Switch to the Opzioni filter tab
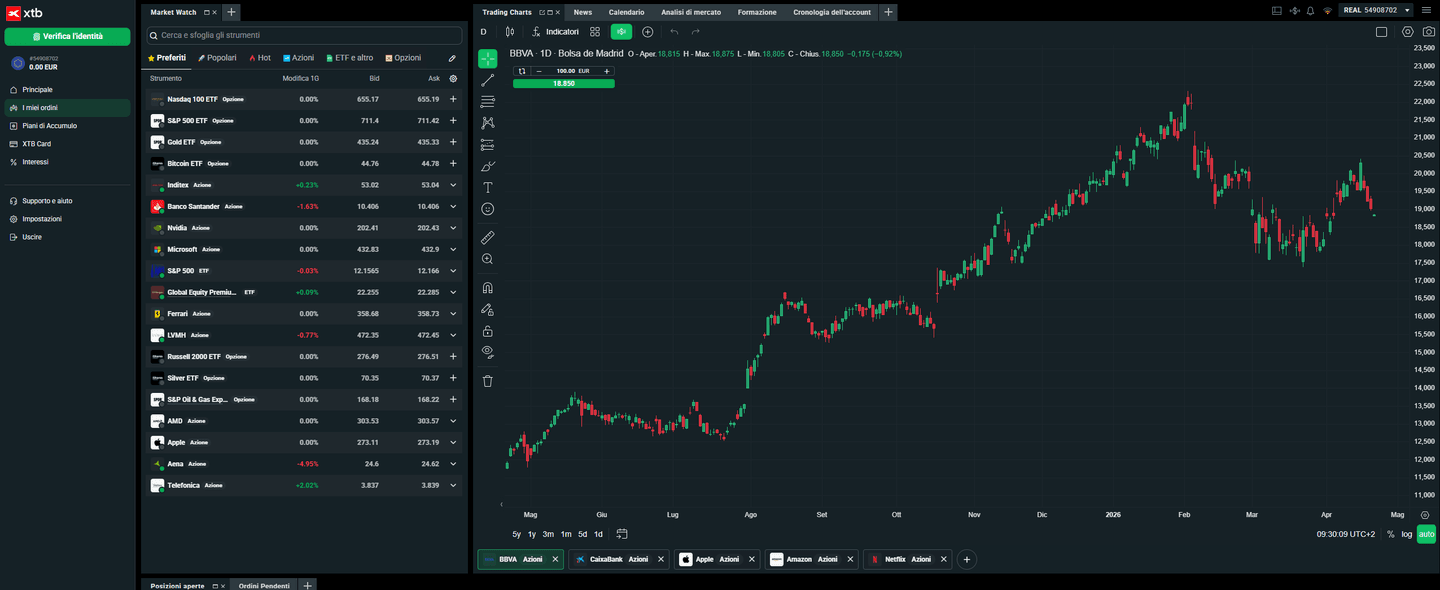Image resolution: width=1440 pixels, height=590 pixels. click(x=403, y=58)
